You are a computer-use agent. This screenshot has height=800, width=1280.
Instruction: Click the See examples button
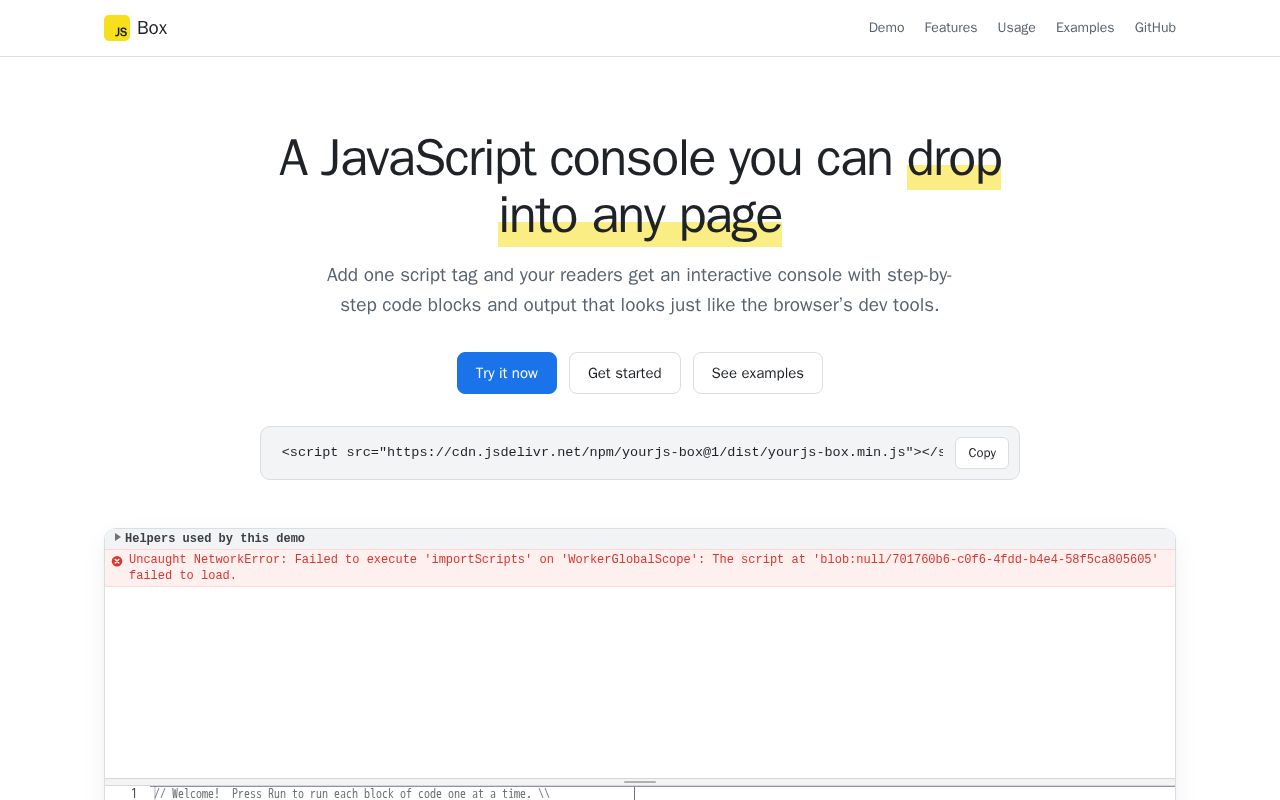point(758,373)
